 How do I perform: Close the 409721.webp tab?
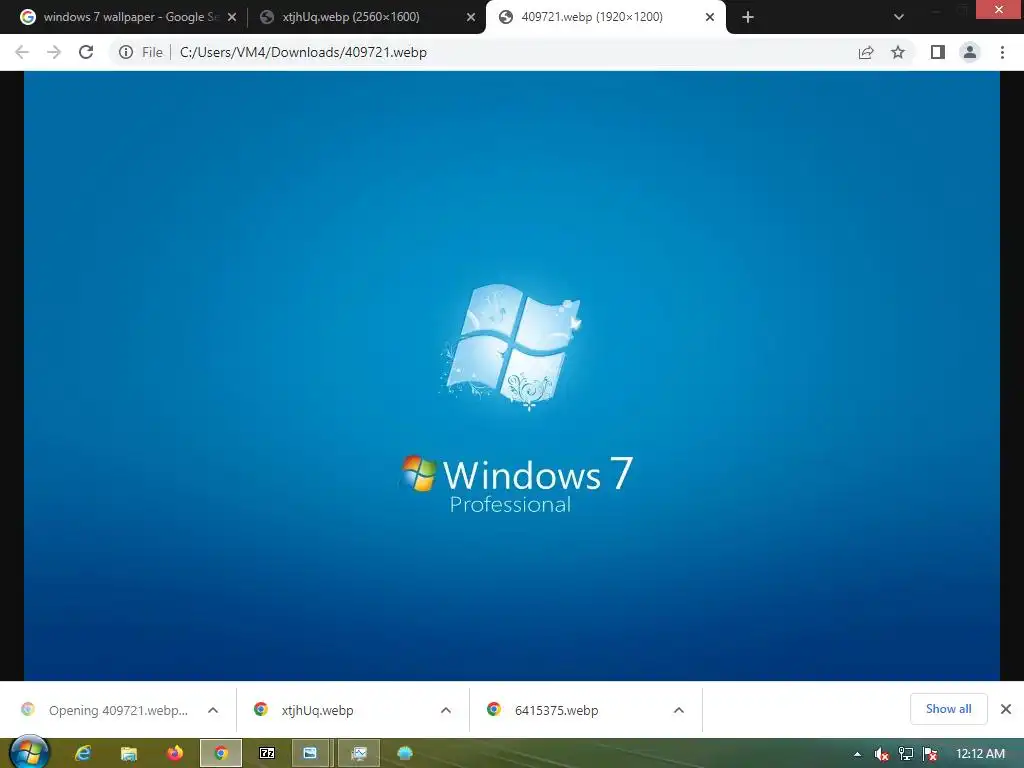710,17
